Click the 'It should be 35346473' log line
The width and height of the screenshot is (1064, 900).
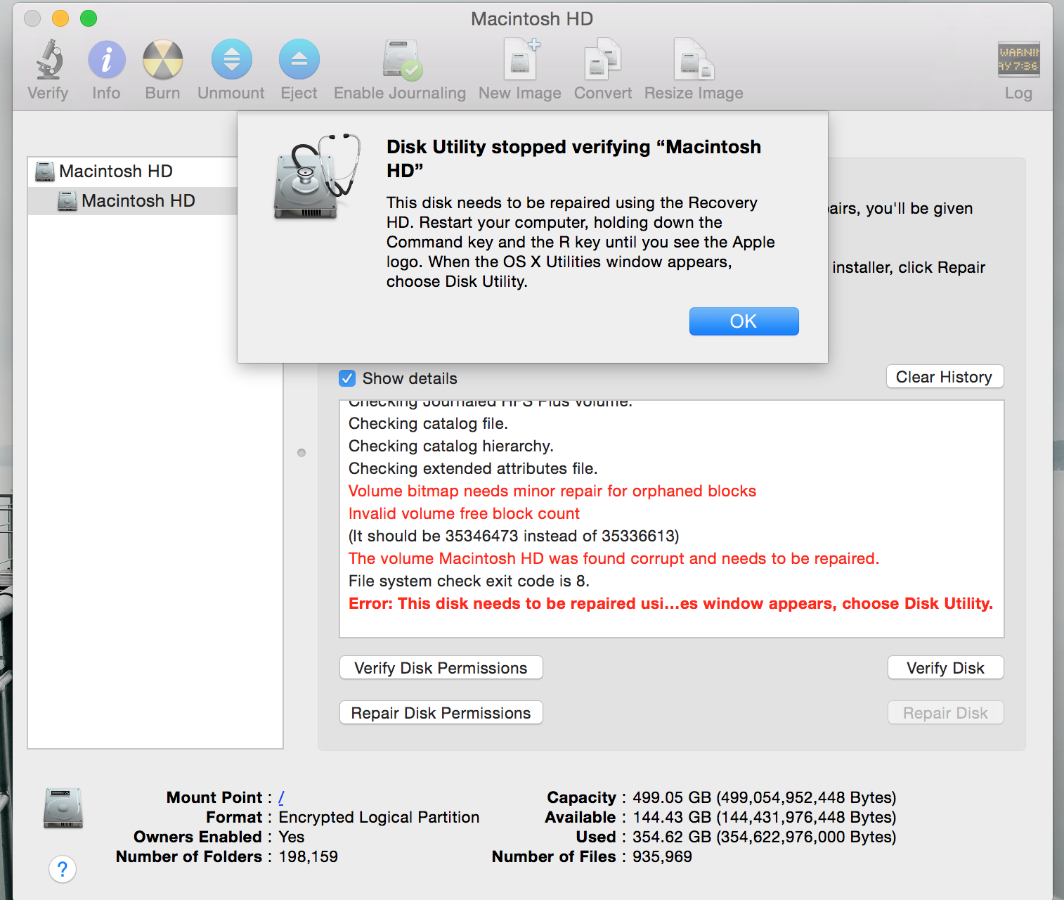point(514,536)
